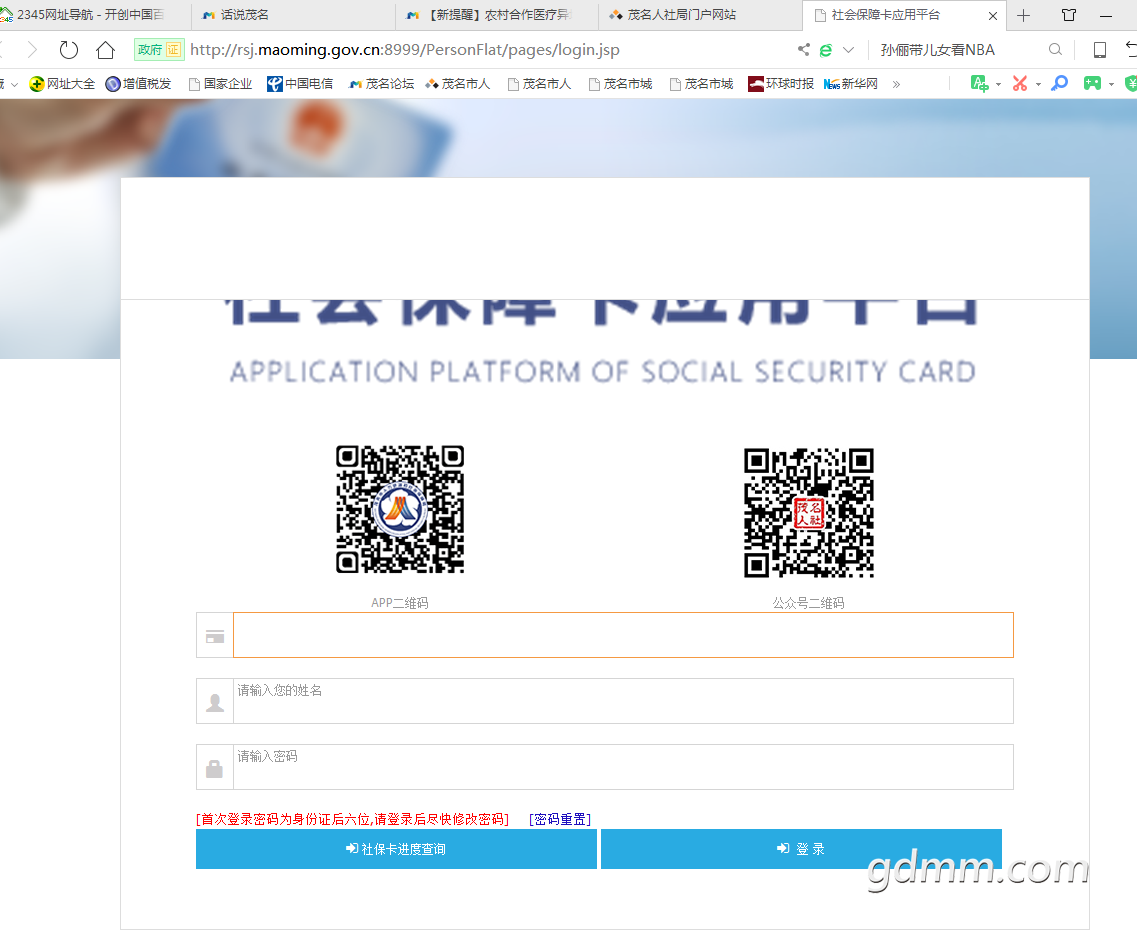Viewport: 1137px width, 932px height.
Task: Click the 政府 certificate badge
Action: (159, 50)
